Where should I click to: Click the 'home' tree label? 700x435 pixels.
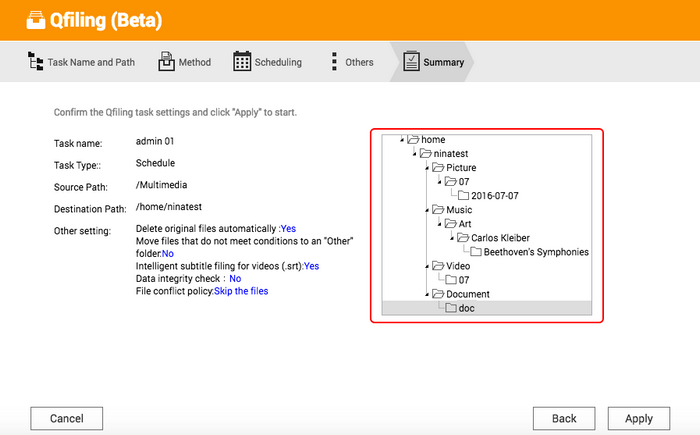pos(433,140)
